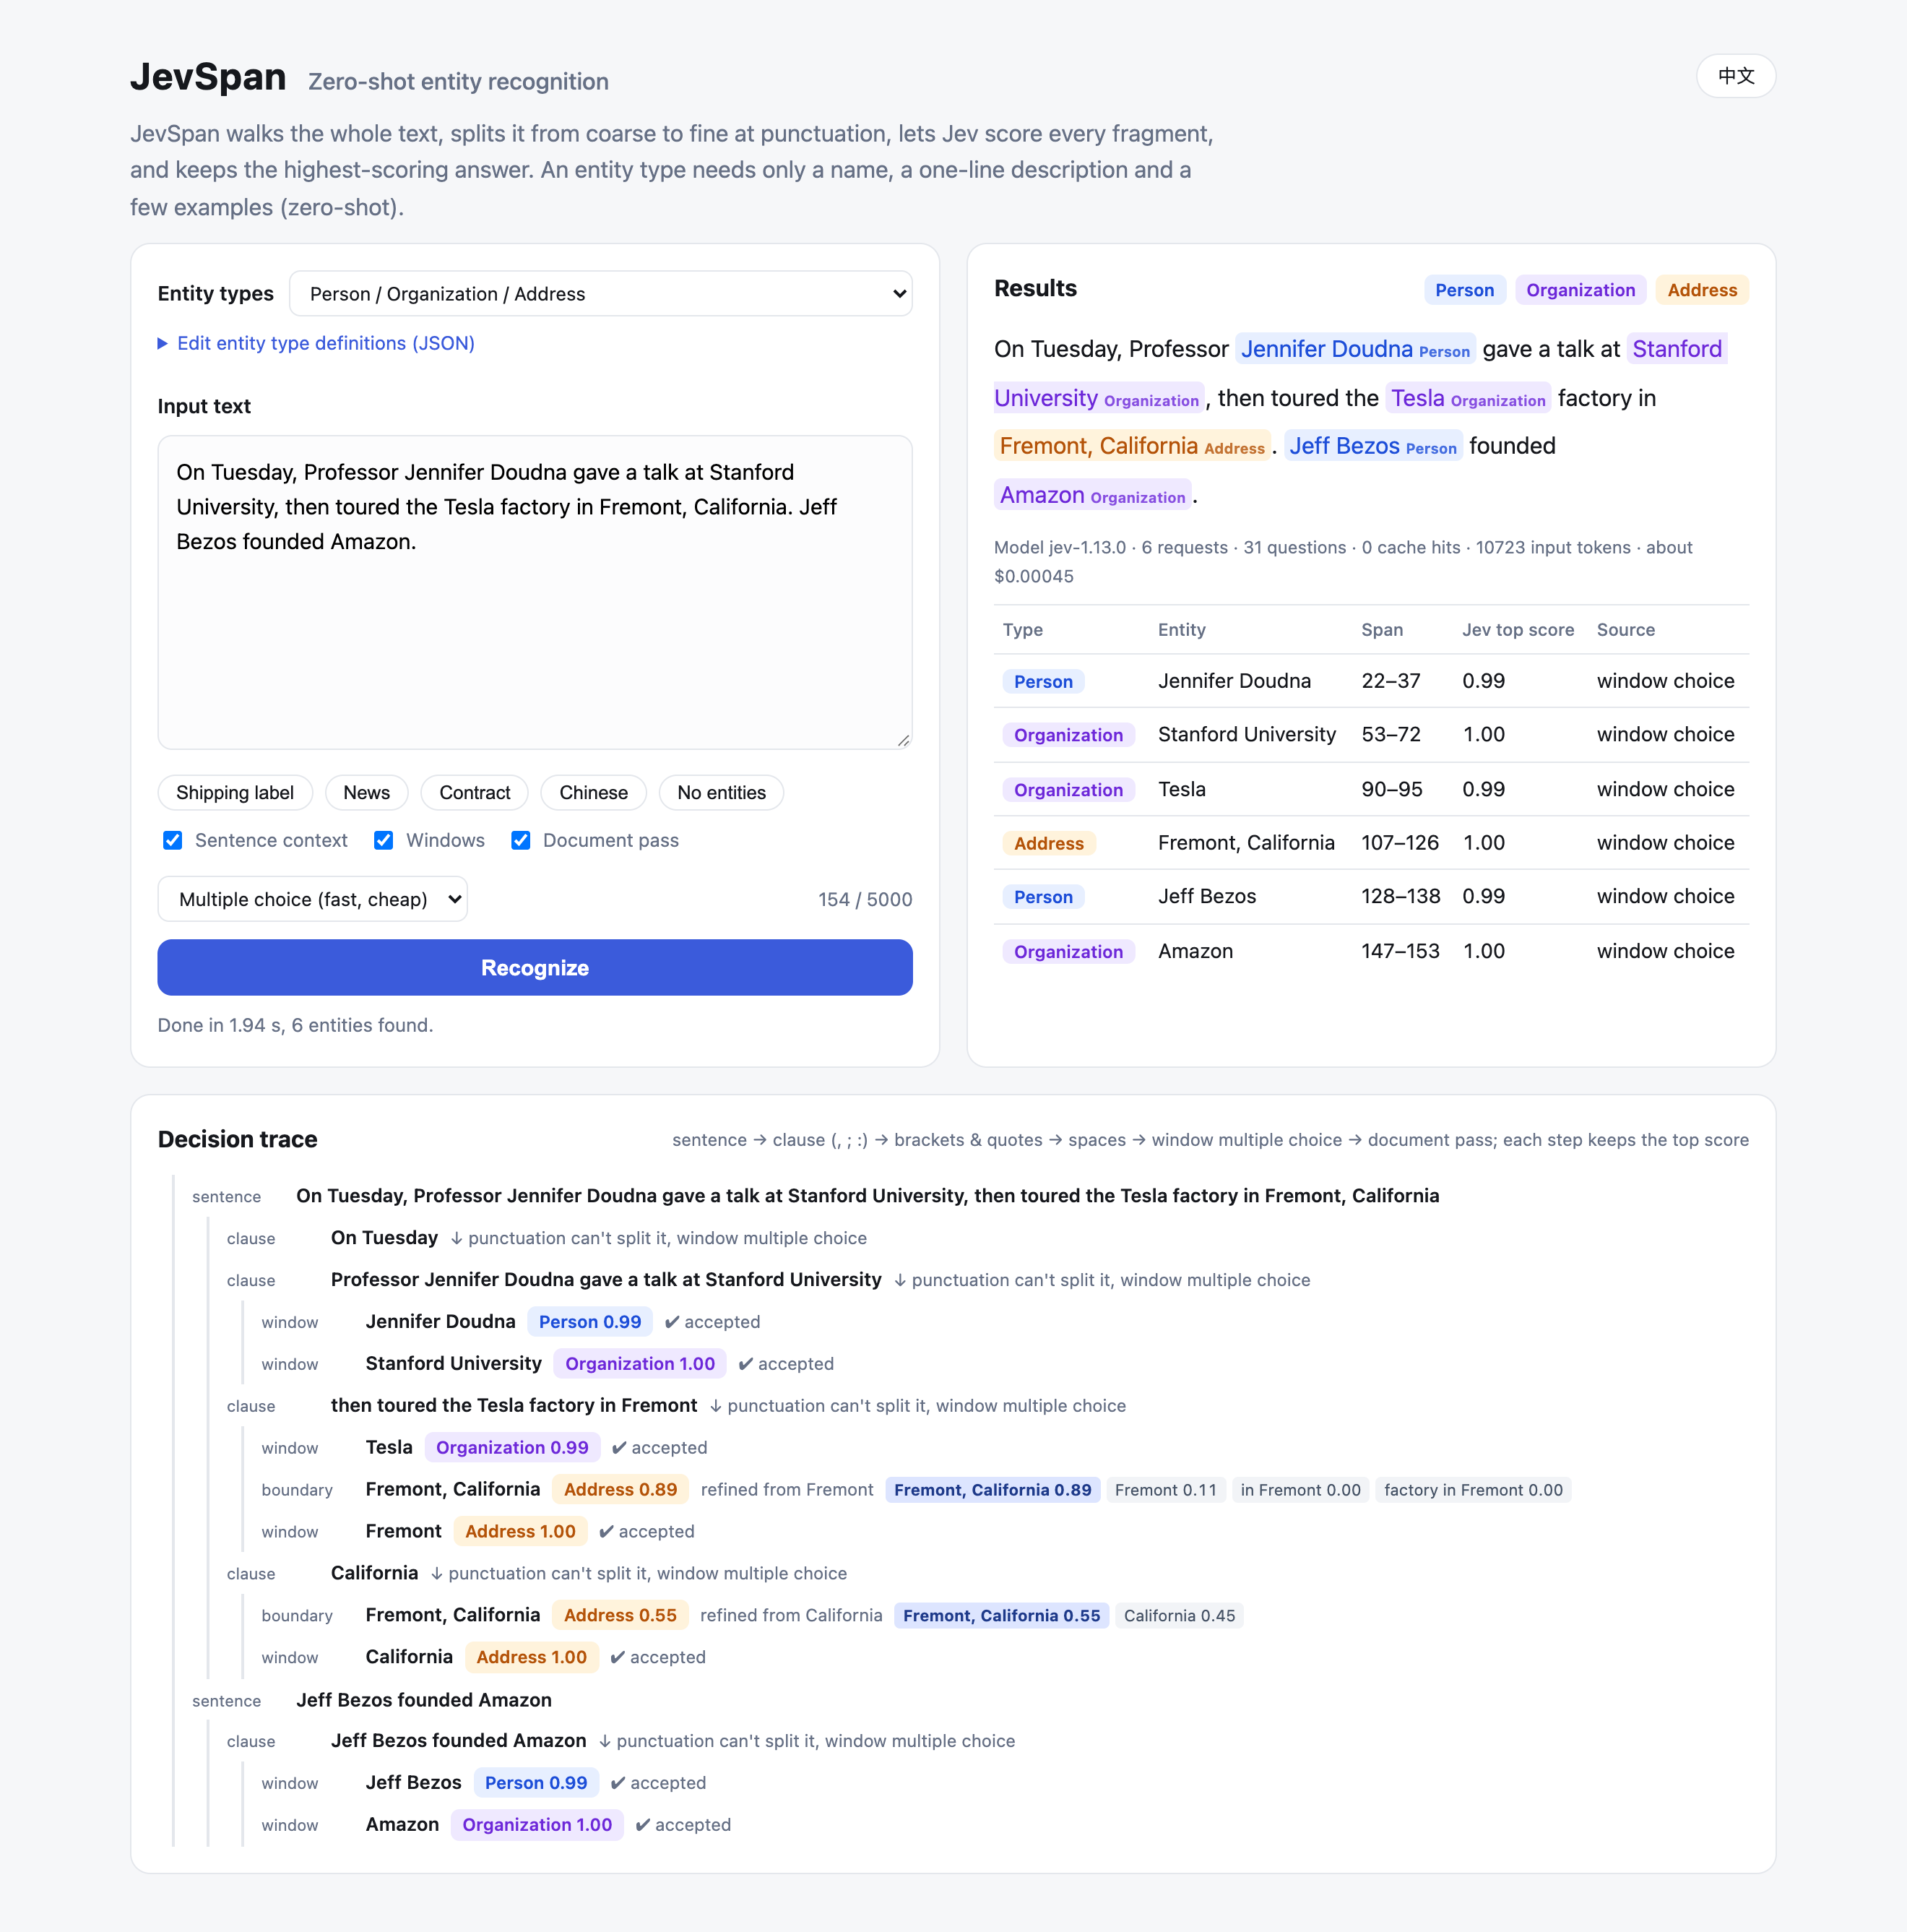Screen dimensions: 1907x1932
Task: Toggle the Windows checkbox
Action: pyautogui.click(x=384, y=840)
